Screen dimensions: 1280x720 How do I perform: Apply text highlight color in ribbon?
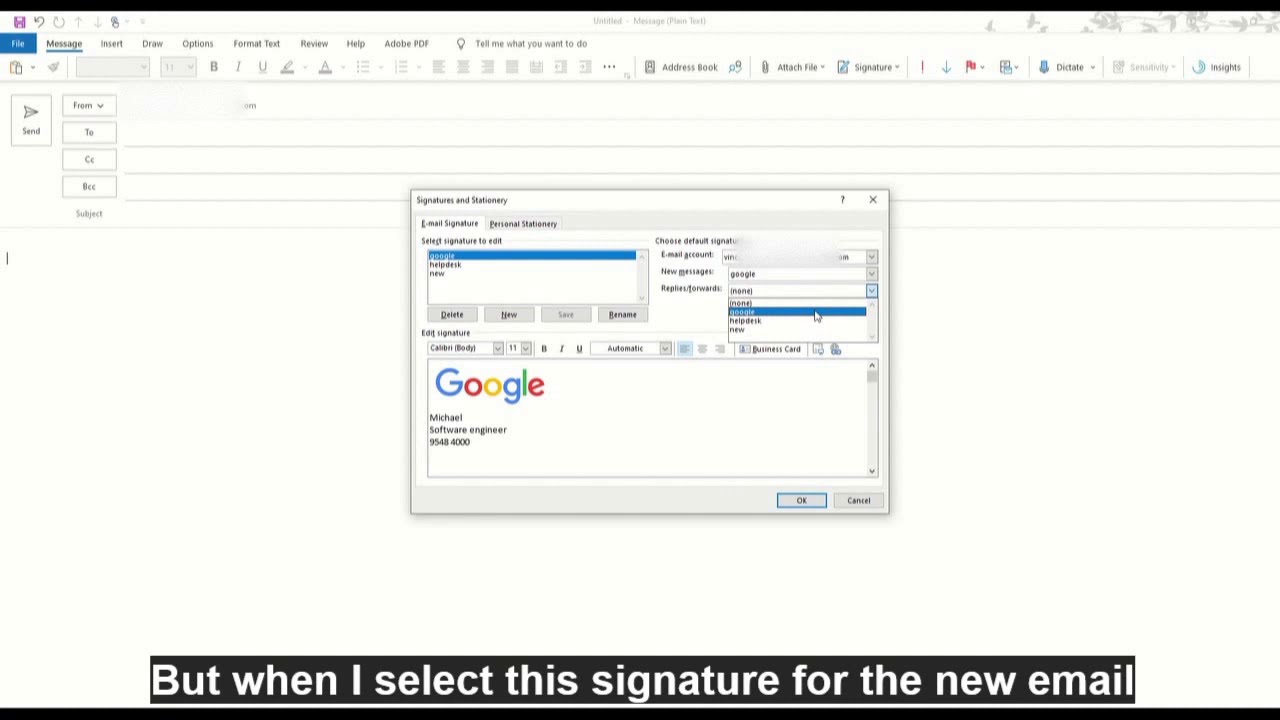[288, 67]
